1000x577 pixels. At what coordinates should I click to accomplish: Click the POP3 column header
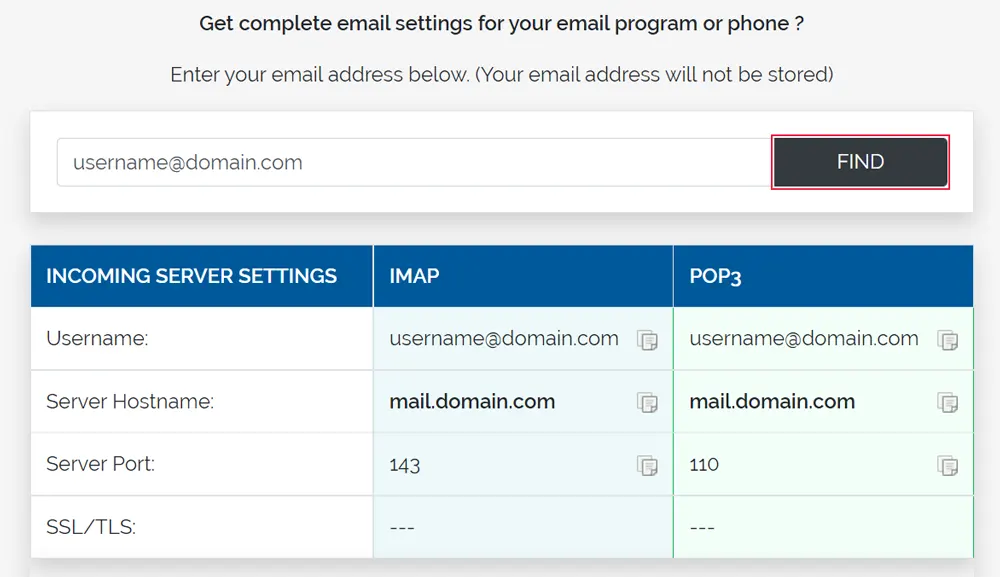click(715, 276)
